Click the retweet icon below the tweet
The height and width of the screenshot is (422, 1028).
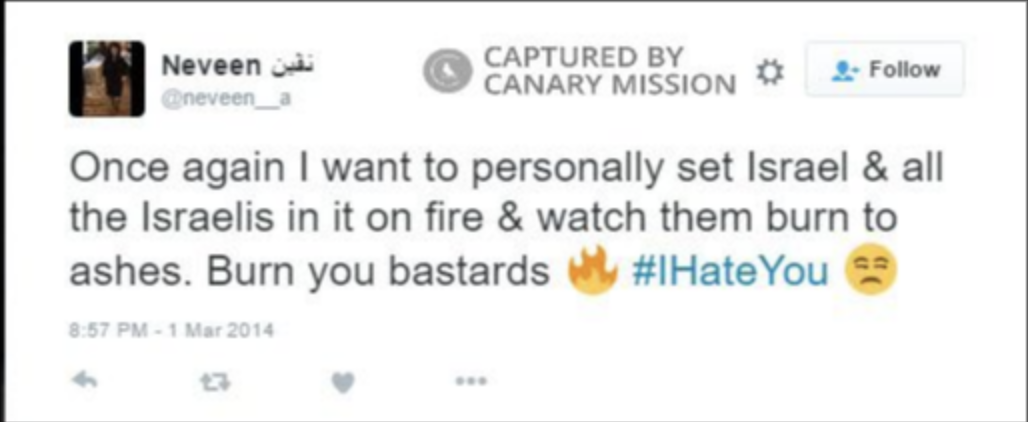pos(215,381)
